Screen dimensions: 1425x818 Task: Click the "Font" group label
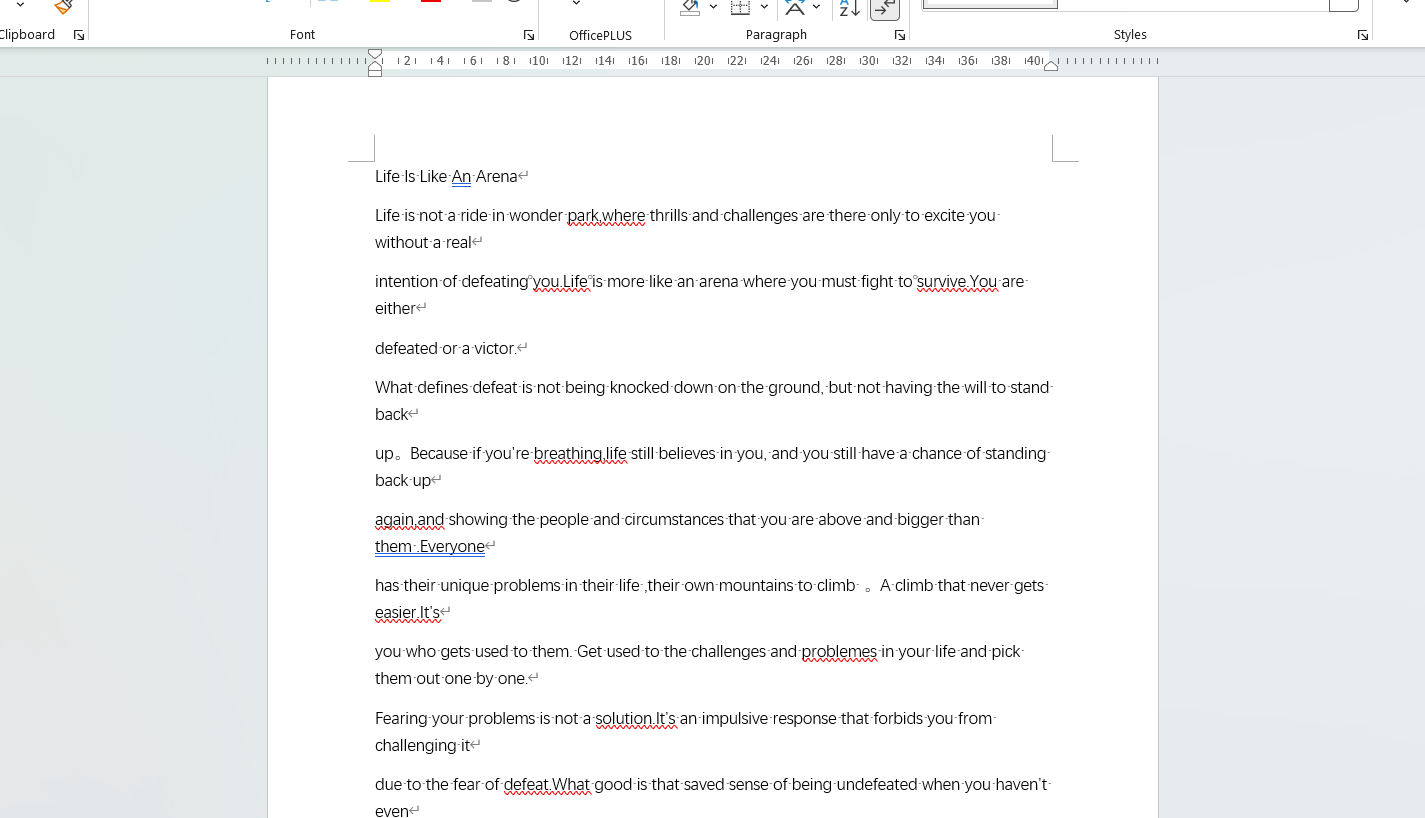click(x=302, y=35)
